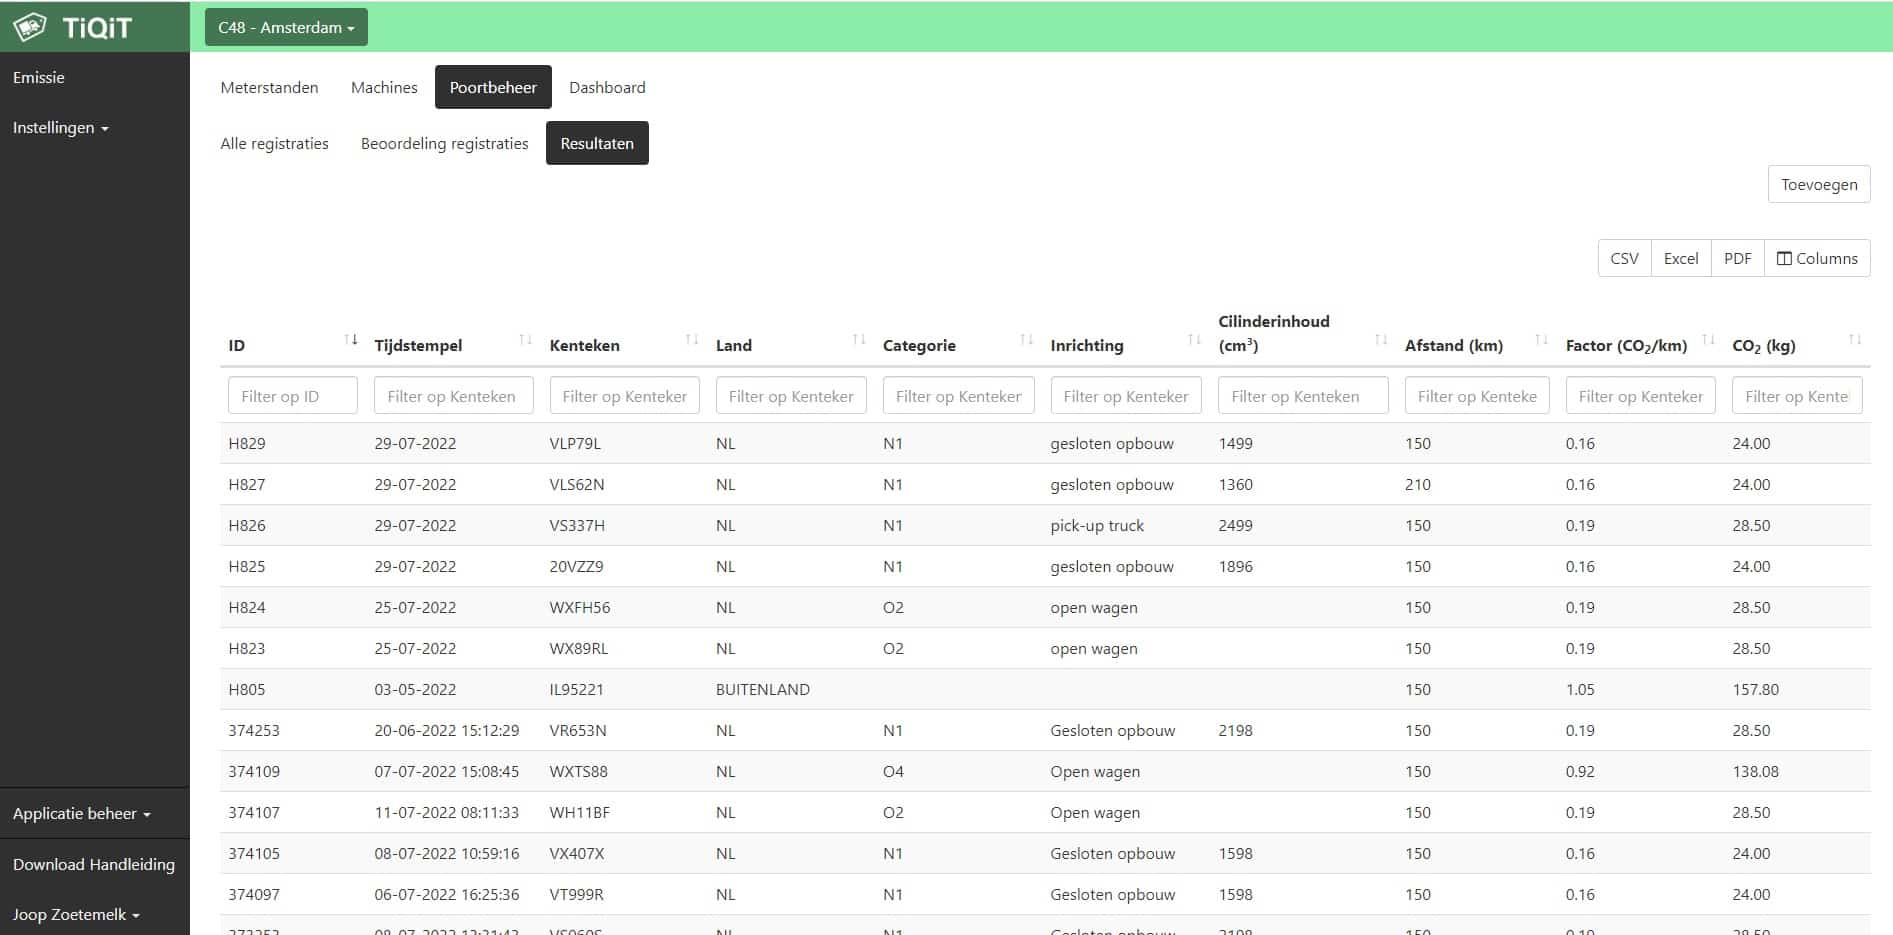Open the Download Handleiding link
This screenshot has height=935, width=1893.
pyautogui.click(x=94, y=864)
